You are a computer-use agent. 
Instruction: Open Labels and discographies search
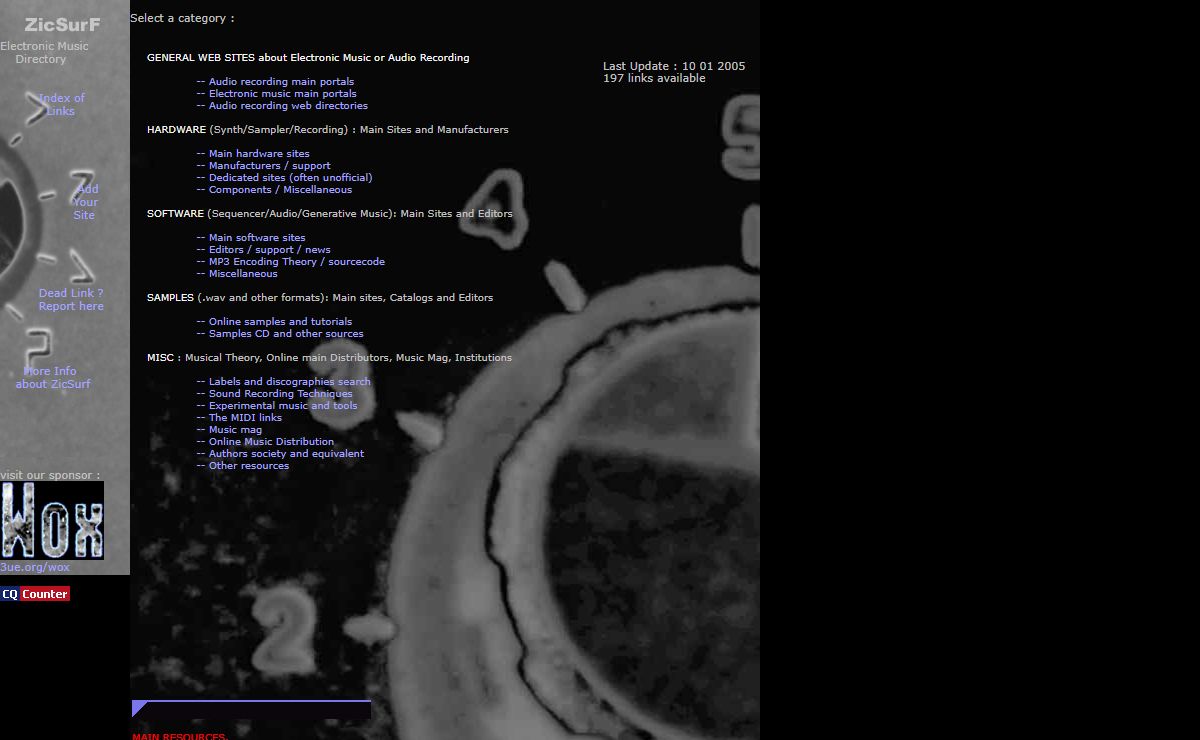290,382
